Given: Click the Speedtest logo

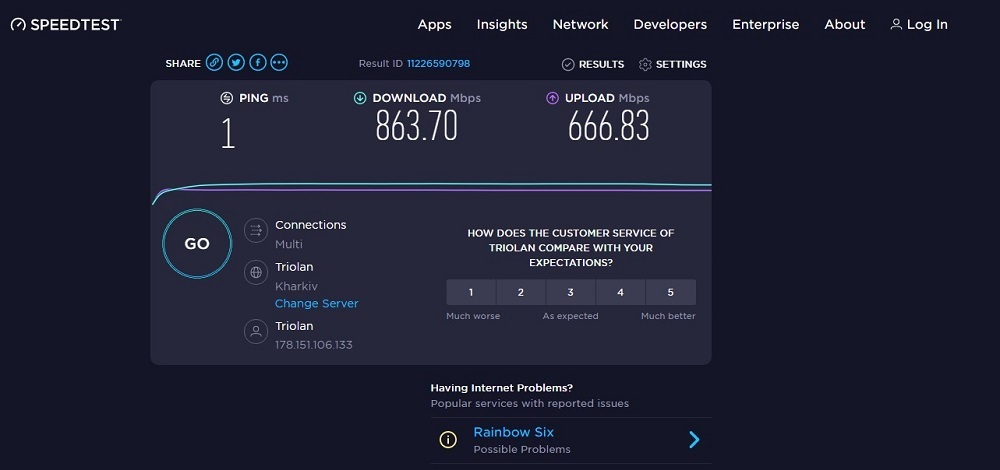Looking at the screenshot, I should click(66, 25).
